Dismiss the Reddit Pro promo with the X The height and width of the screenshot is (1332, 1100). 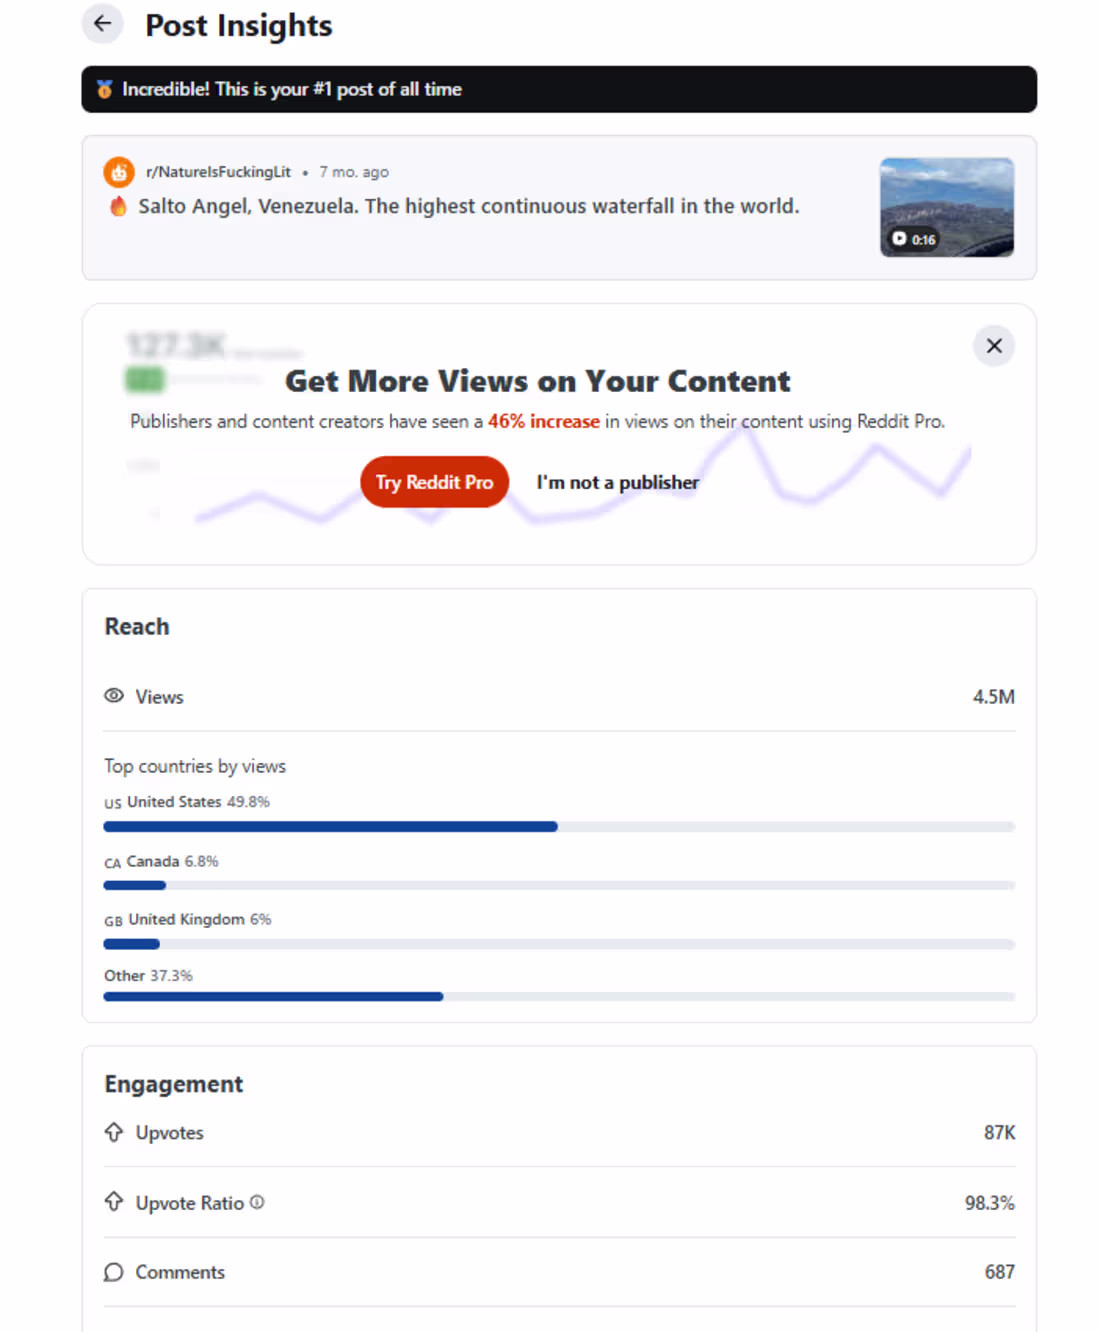pyautogui.click(x=994, y=346)
